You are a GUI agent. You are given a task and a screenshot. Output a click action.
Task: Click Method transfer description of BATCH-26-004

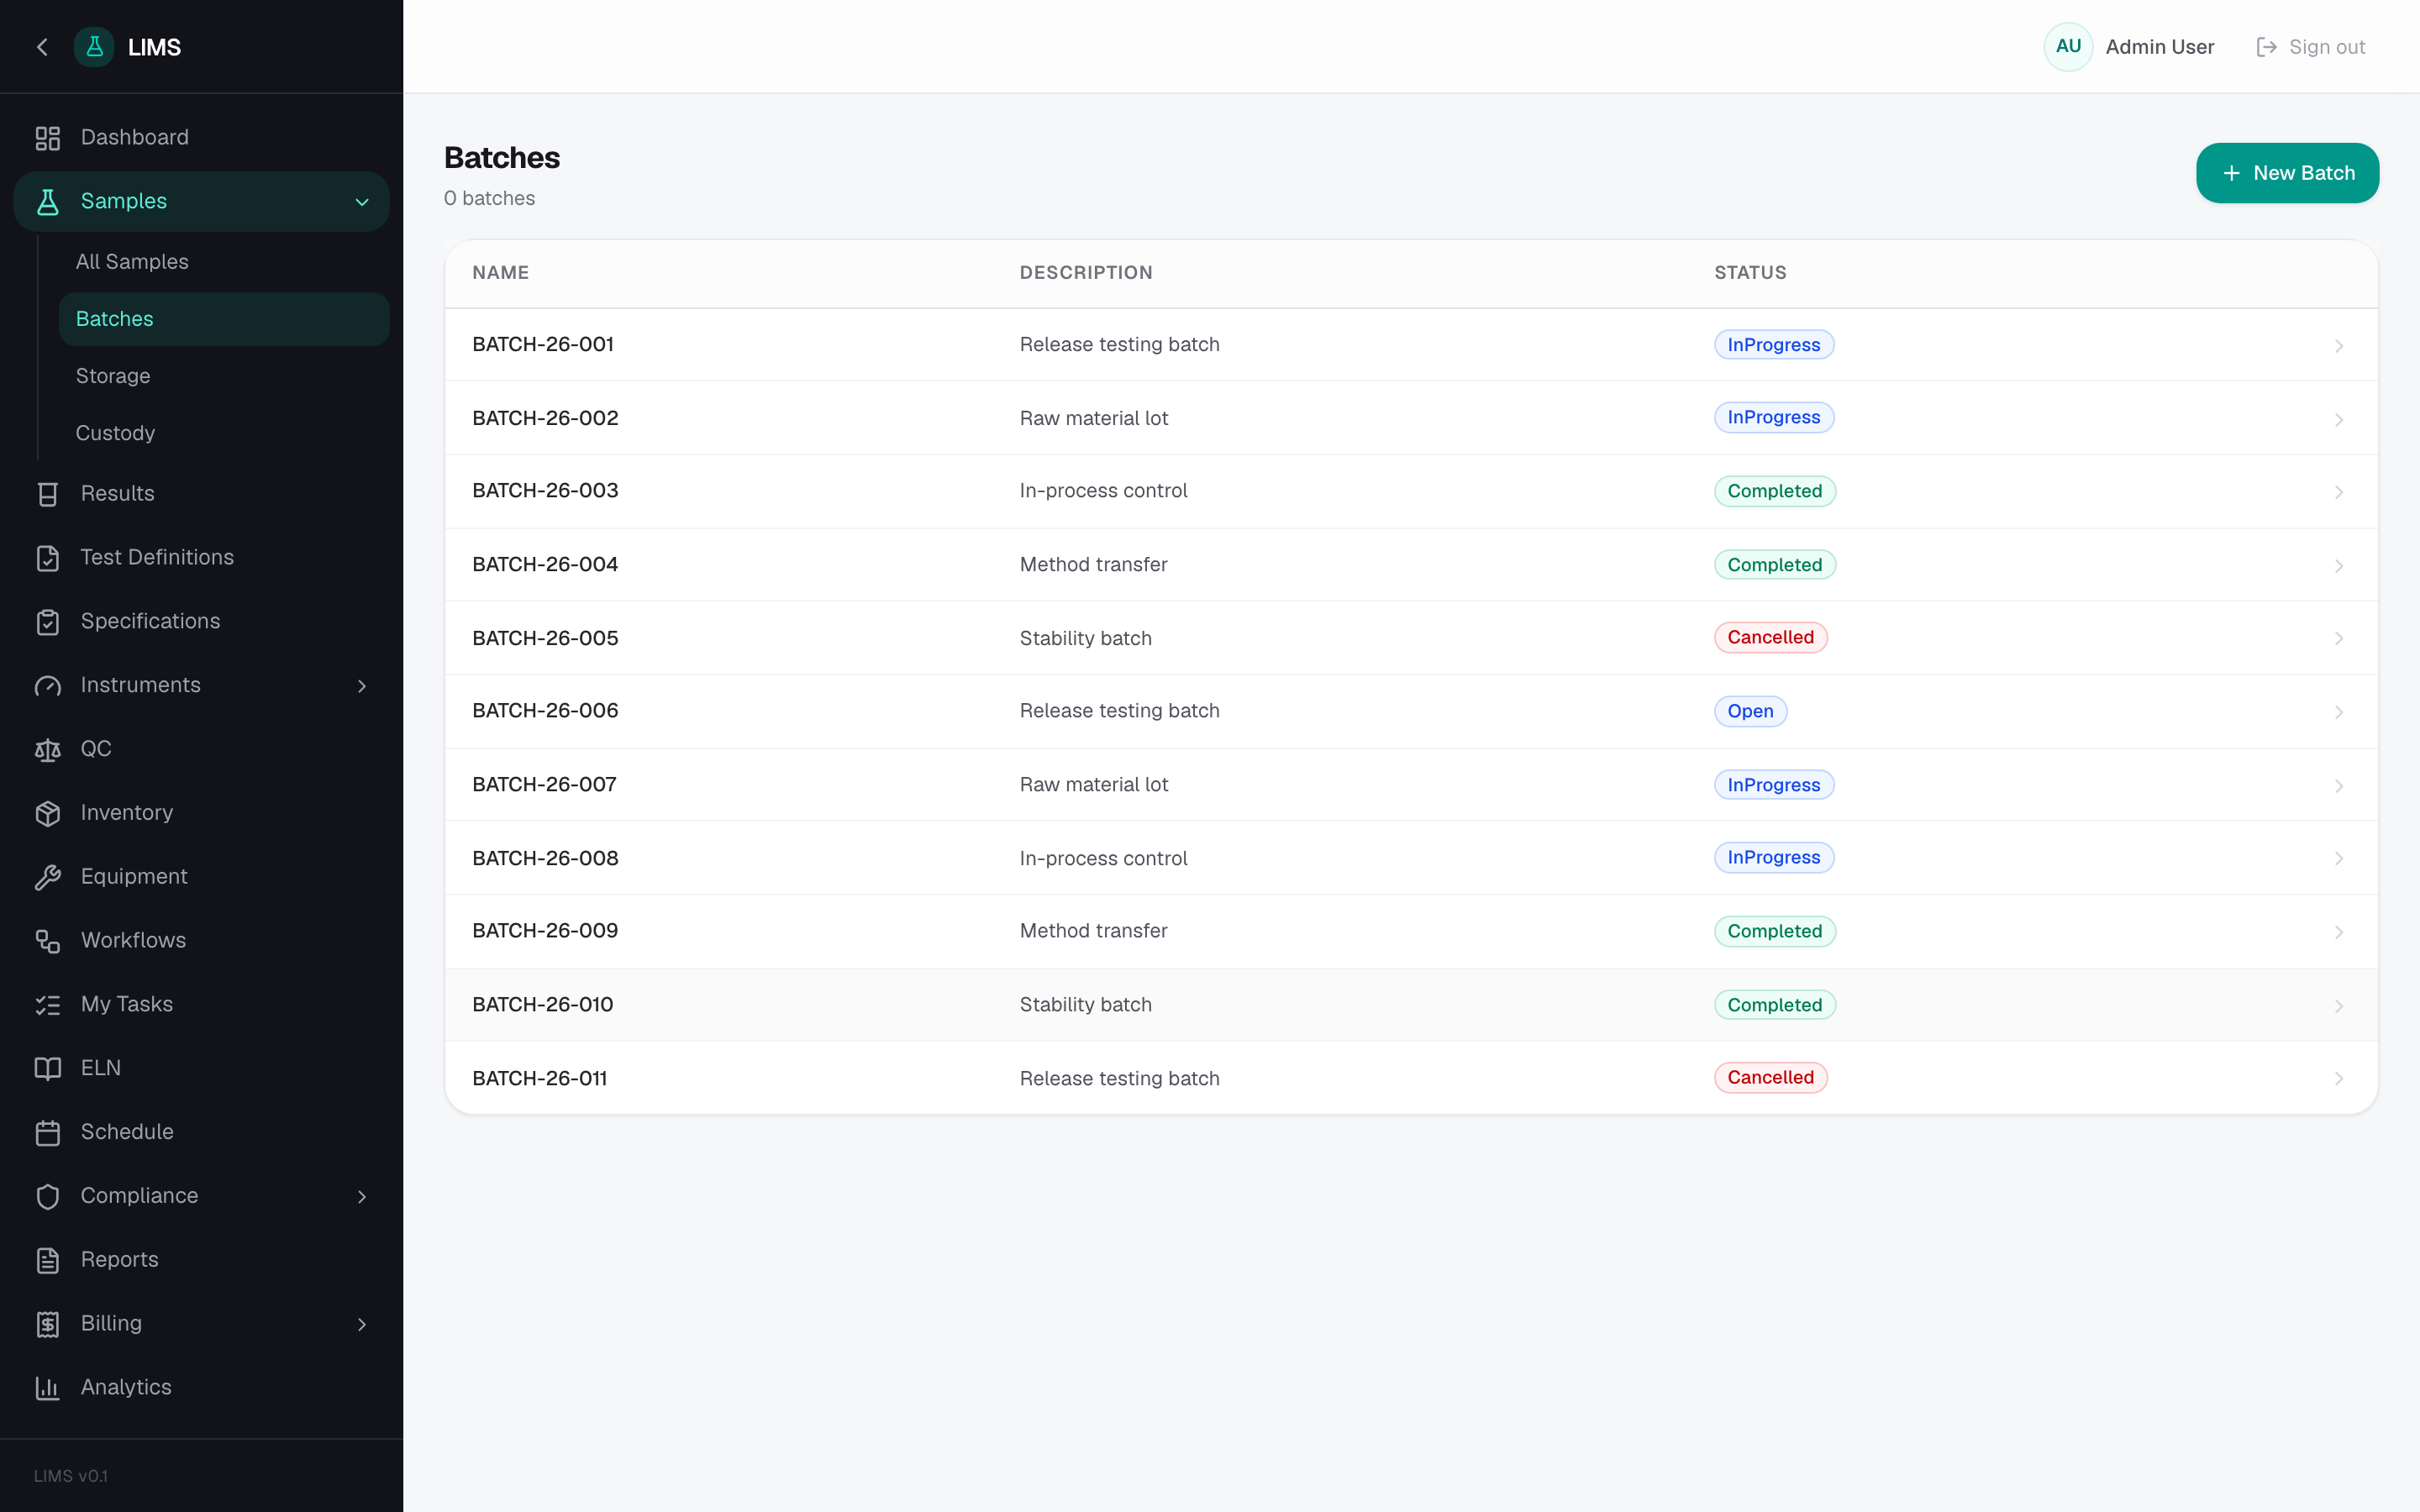[1093, 565]
